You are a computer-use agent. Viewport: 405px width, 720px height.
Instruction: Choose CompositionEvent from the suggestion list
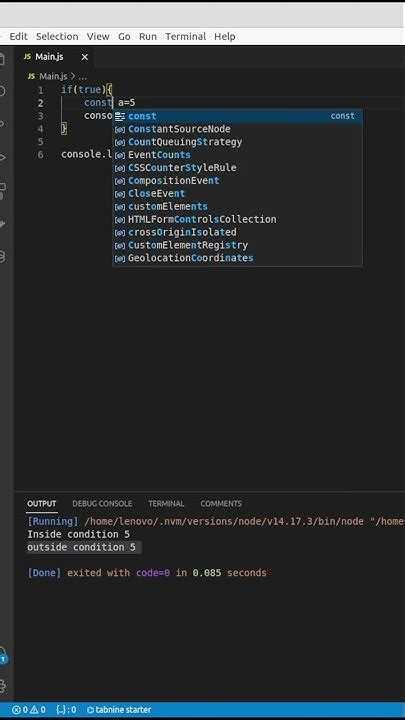237,180
